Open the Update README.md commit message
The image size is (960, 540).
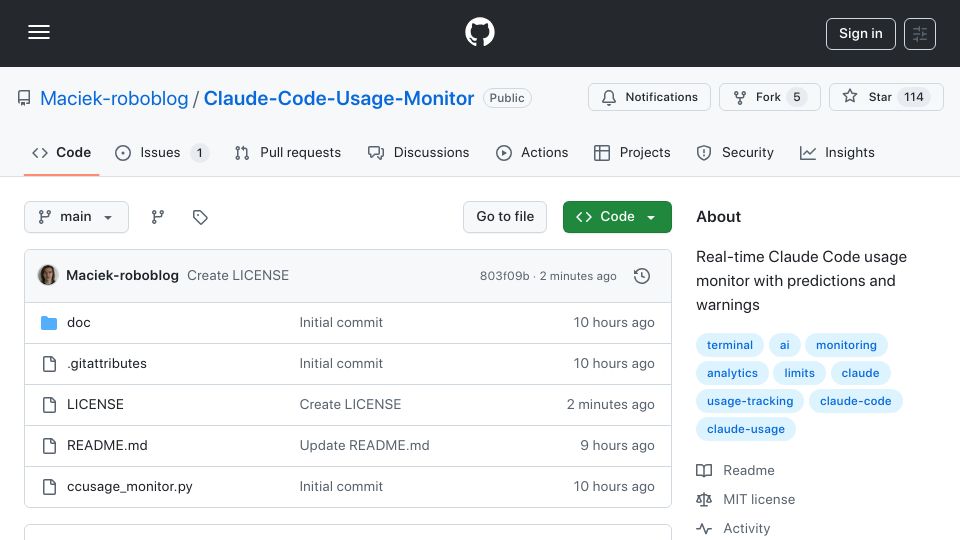(x=364, y=446)
